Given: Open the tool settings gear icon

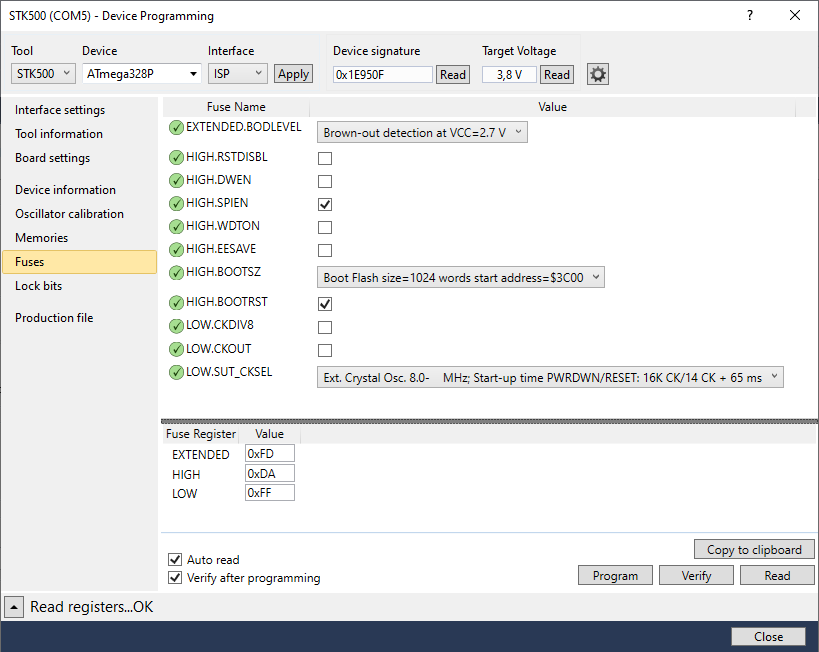Looking at the screenshot, I should [598, 74].
